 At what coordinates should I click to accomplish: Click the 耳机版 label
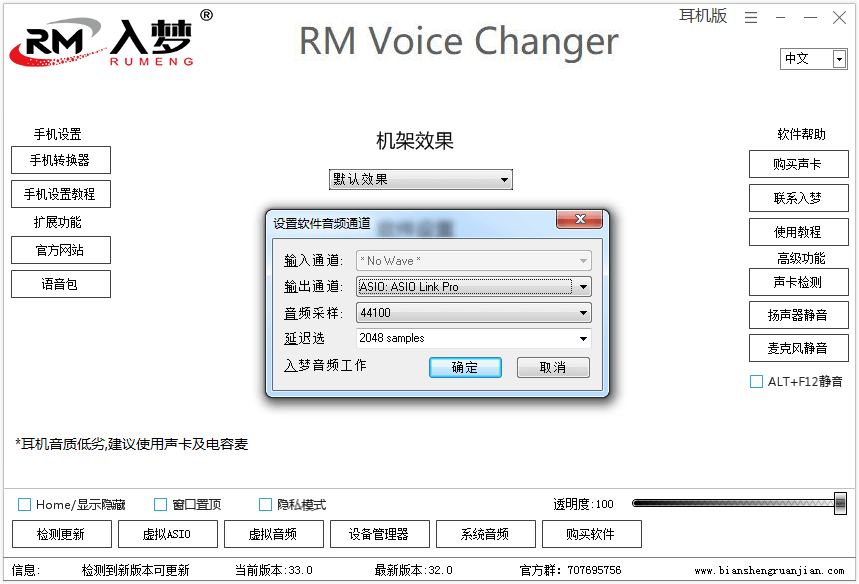pyautogui.click(x=703, y=15)
